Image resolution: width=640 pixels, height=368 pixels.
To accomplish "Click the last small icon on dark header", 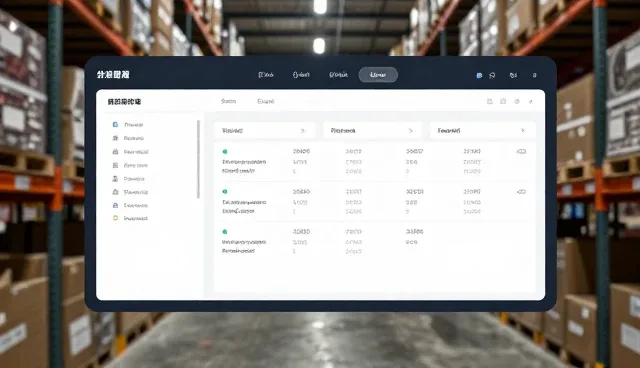I will tap(534, 75).
